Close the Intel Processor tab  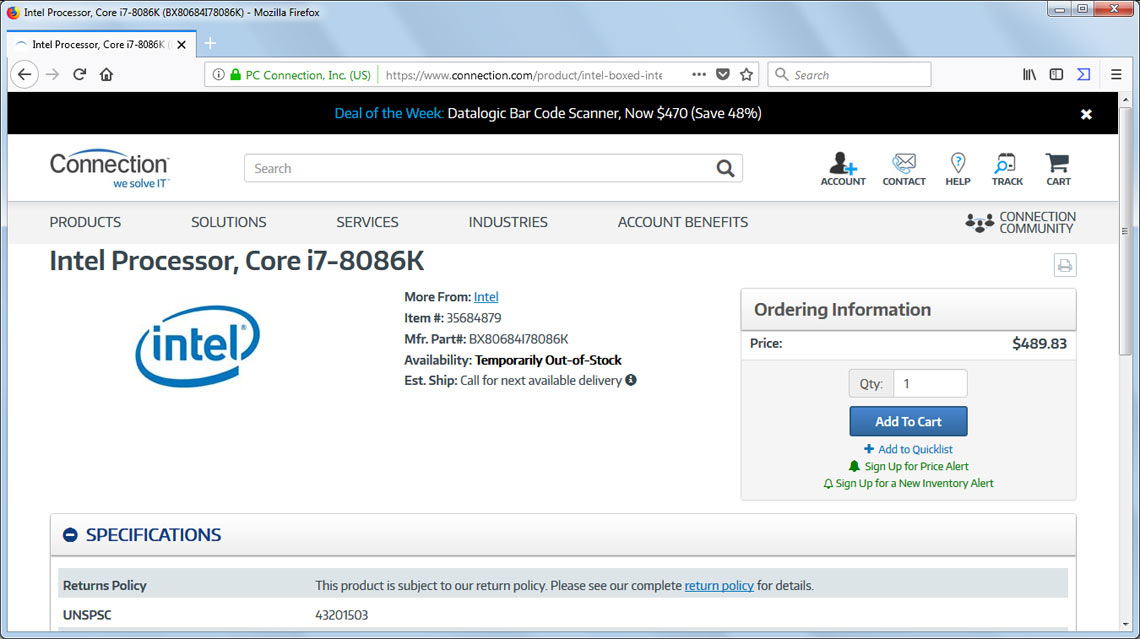181,44
